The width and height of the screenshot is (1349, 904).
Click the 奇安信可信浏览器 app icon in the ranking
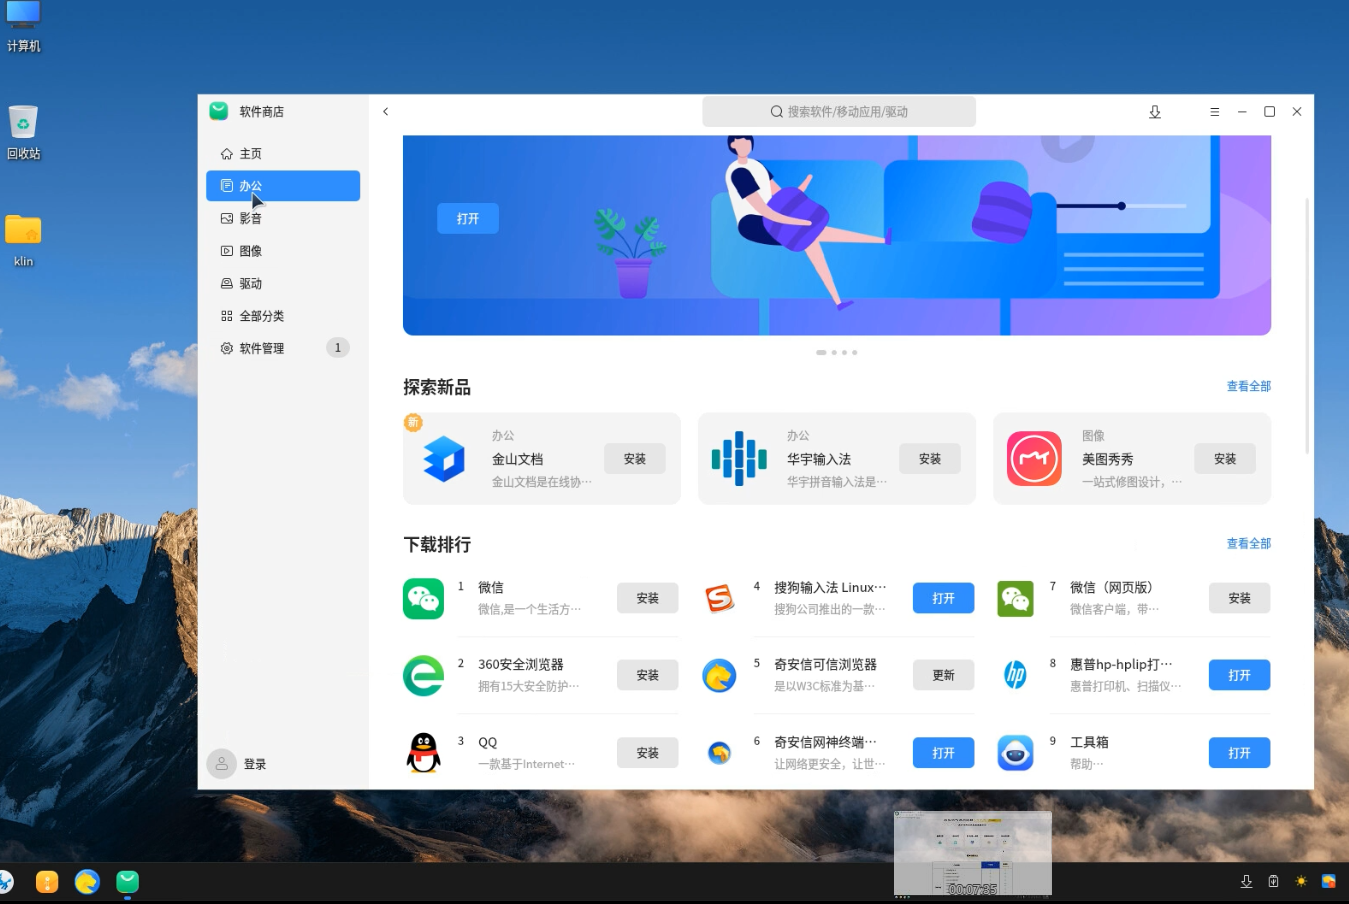[719, 676]
